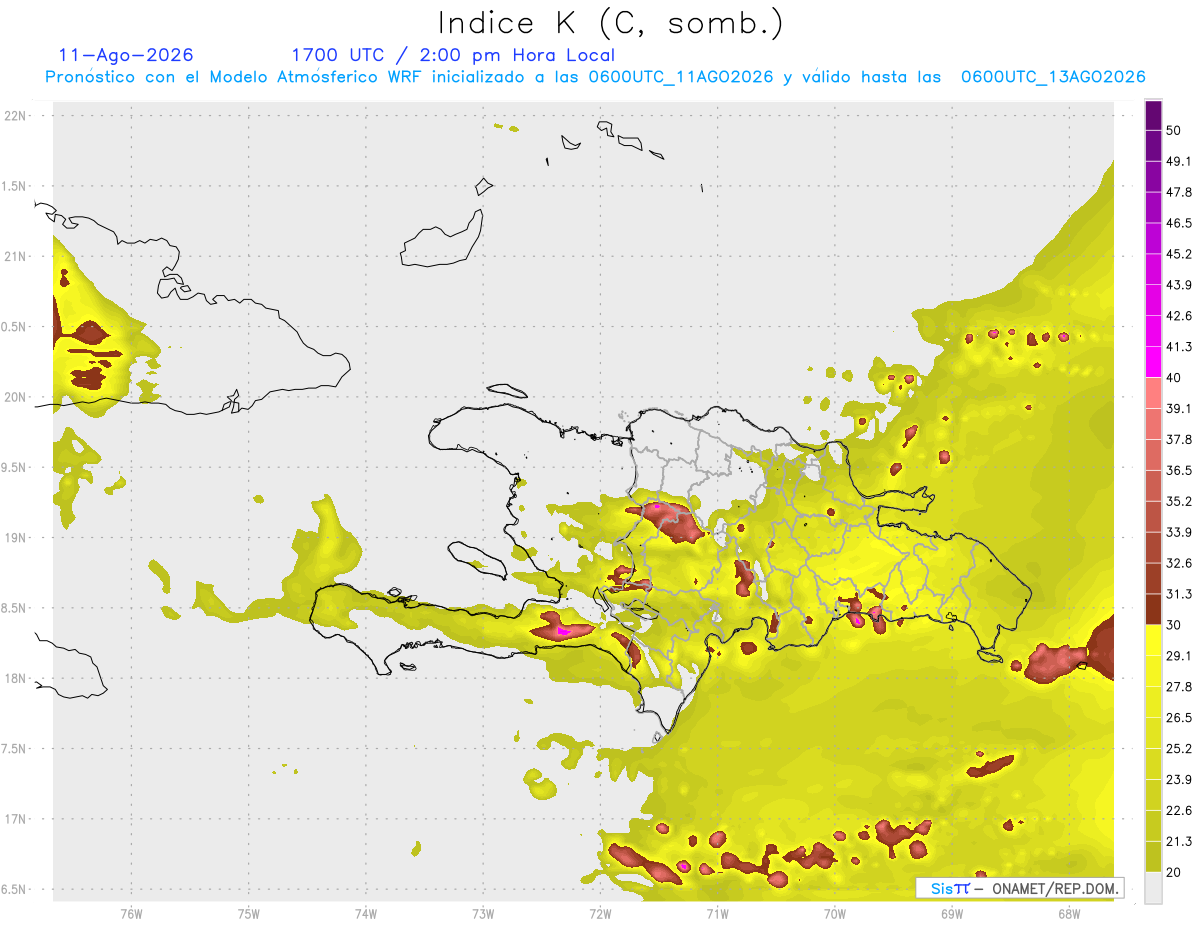Image resolution: width=1200 pixels, height=927 pixels.
Task: Click the 72W longitude label
Action: 600,914
